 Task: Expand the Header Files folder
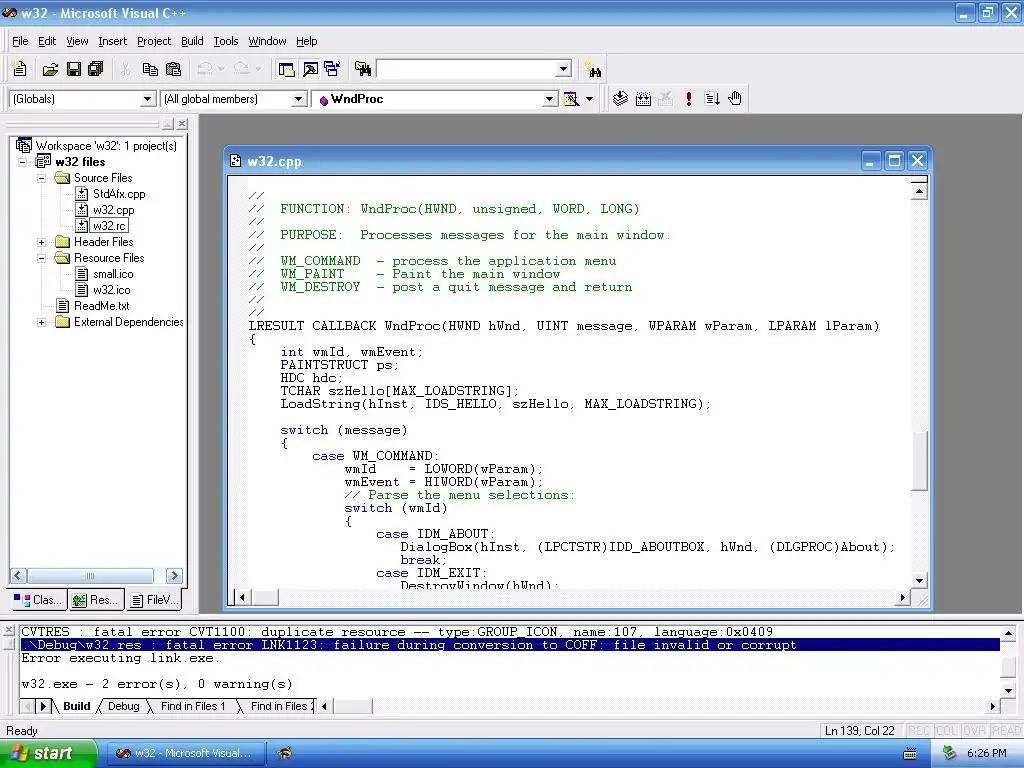click(42, 242)
